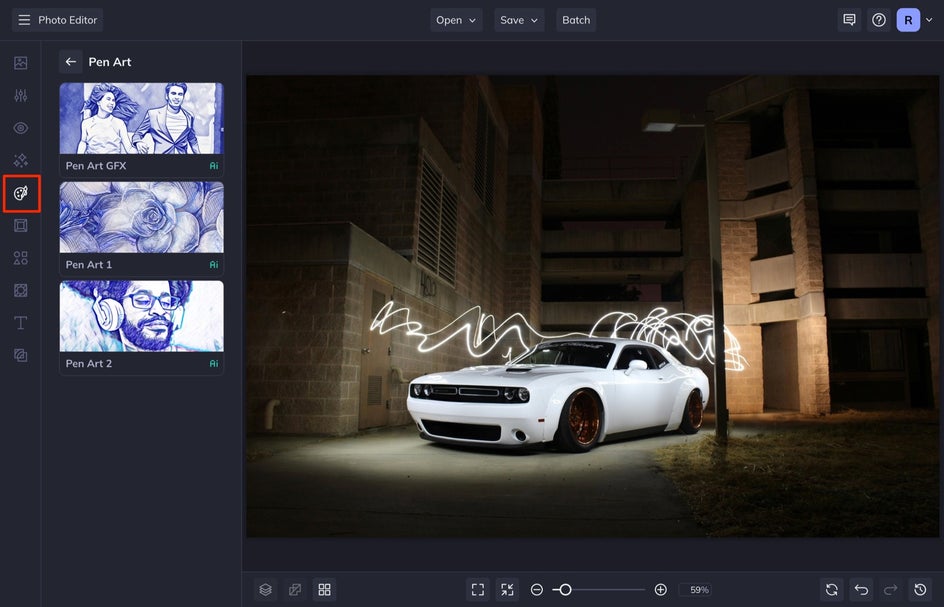The height and width of the screenshot is (607, 944).
Task: Toggle the compare before/after icon
Action: [295, 590]
